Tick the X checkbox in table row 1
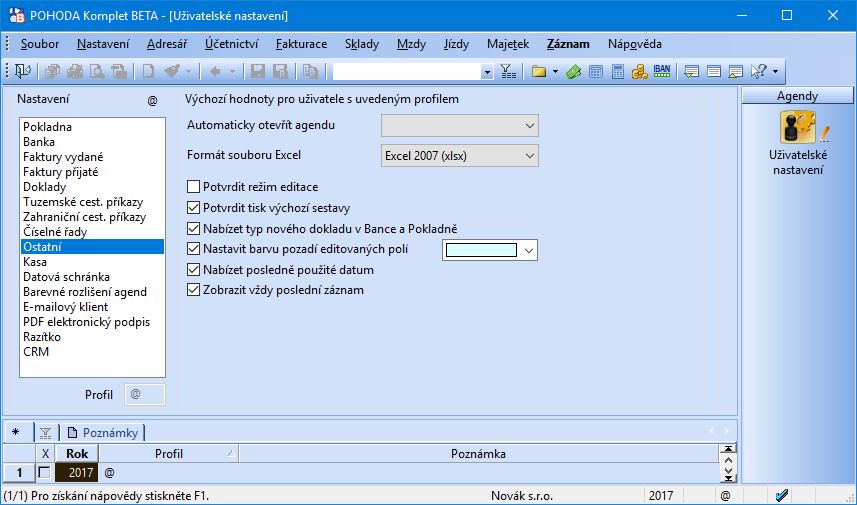The image size is (857, 505). click(x=44, y=472)
